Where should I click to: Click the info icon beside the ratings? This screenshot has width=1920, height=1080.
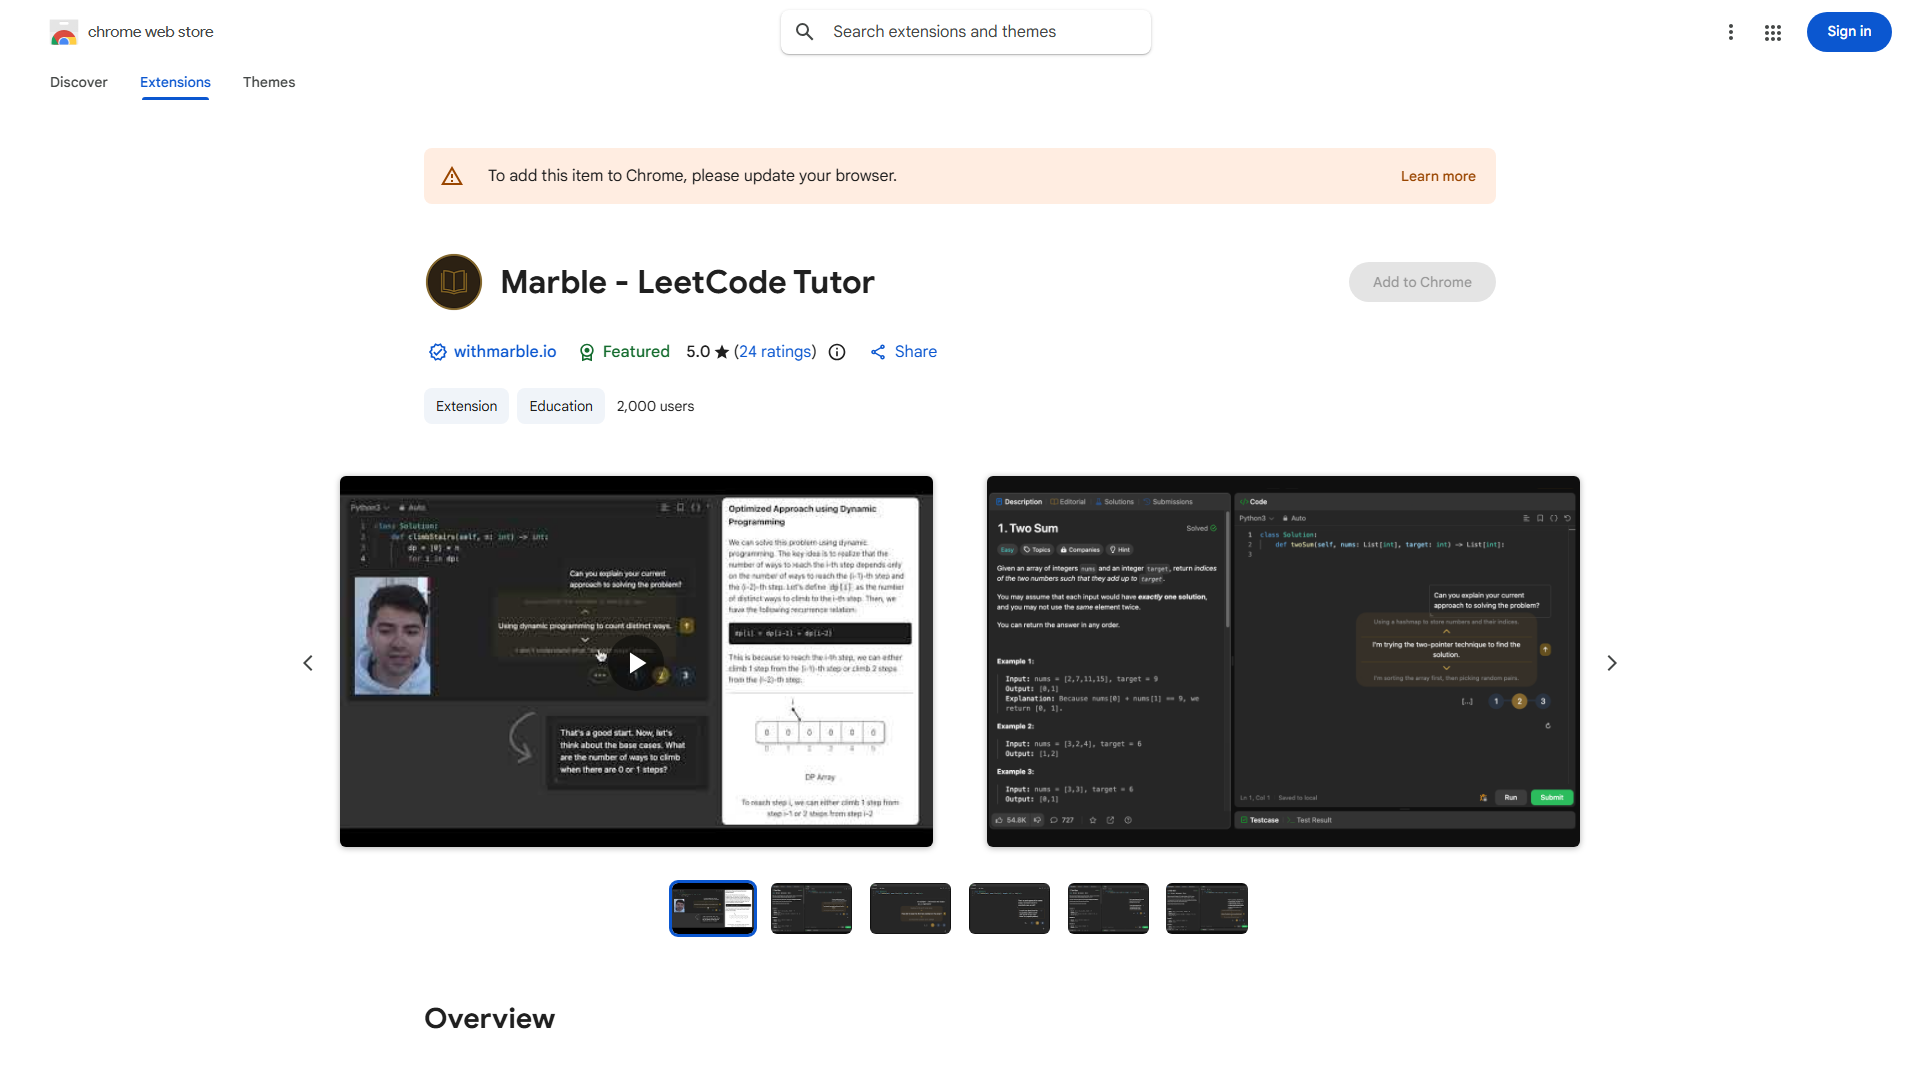(x=836, y=352)
